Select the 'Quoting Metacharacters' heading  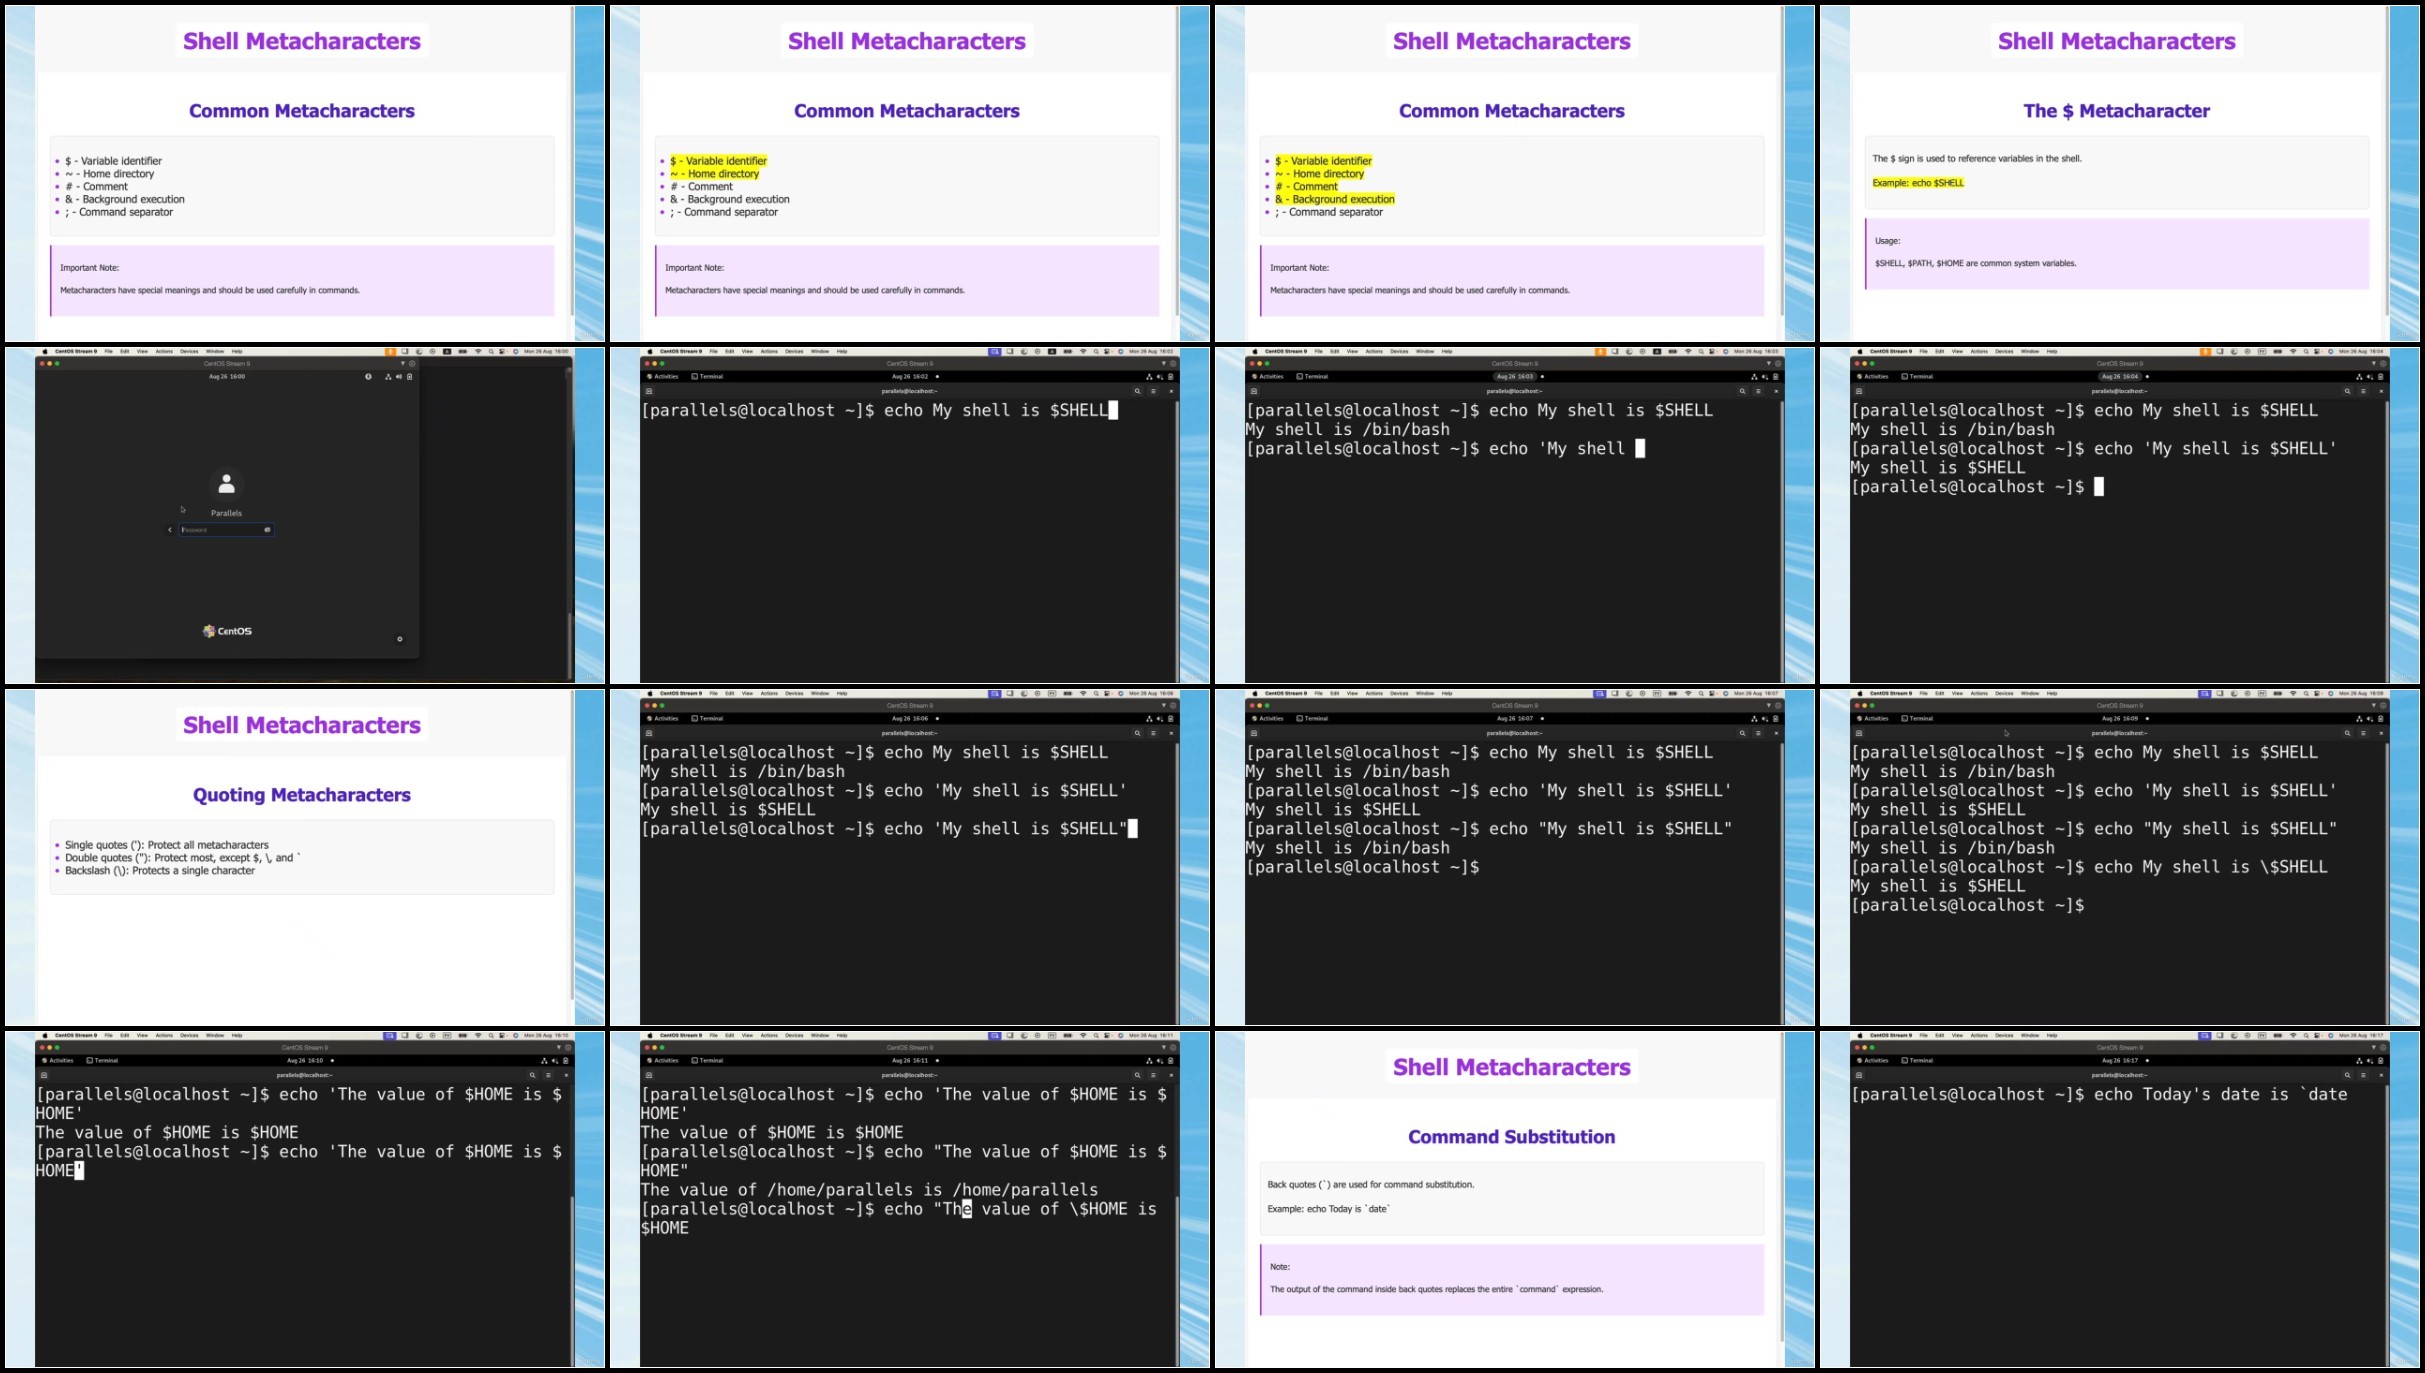click(302, 795)
